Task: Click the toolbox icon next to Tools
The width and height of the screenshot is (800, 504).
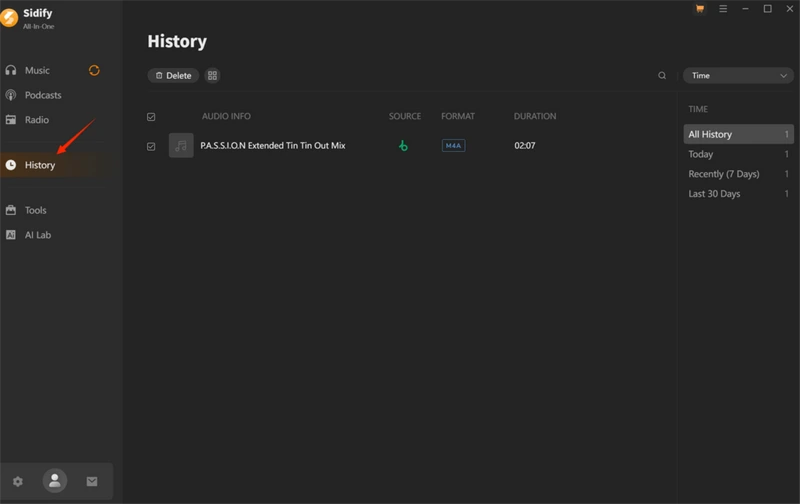Action: click(11, 210)
